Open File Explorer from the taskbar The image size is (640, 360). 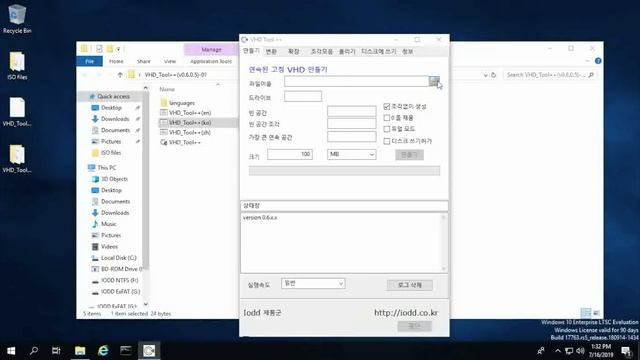point(80,351)
